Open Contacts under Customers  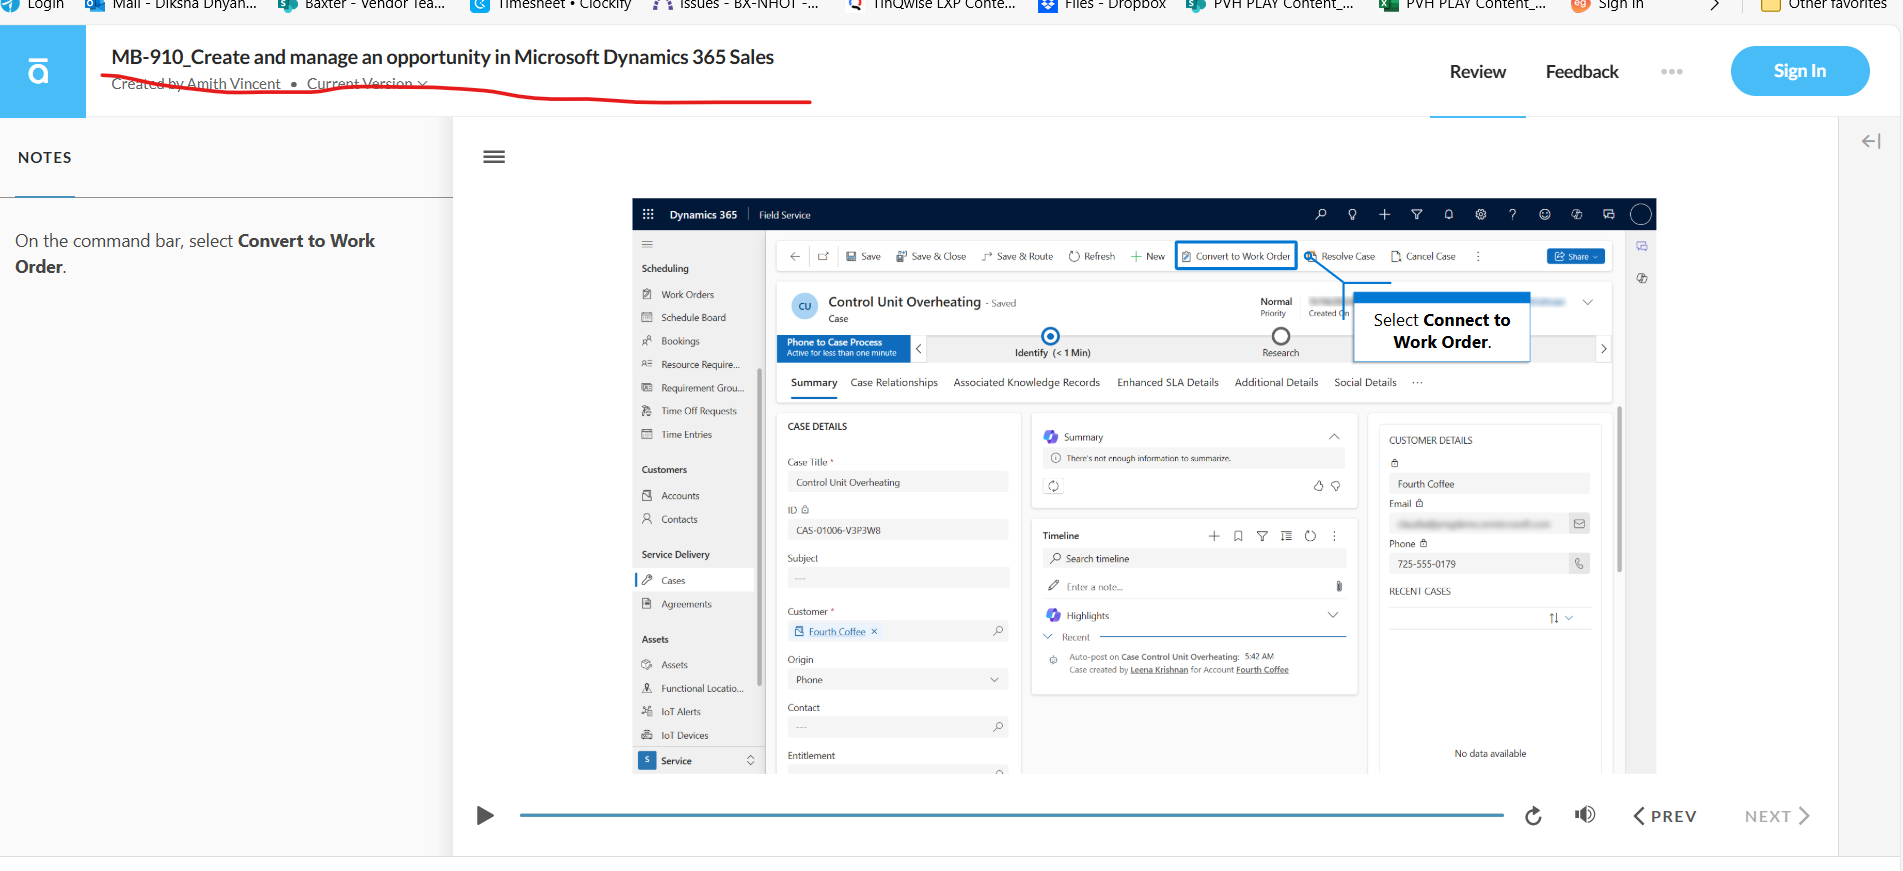pyautogui.click(x=679, y=520)
